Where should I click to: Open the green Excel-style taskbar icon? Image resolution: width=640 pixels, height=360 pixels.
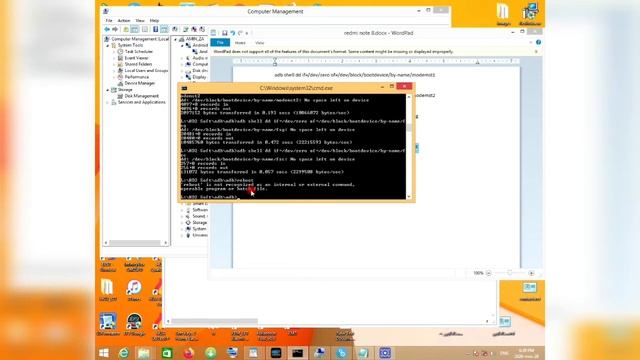(x=167, y=353)
